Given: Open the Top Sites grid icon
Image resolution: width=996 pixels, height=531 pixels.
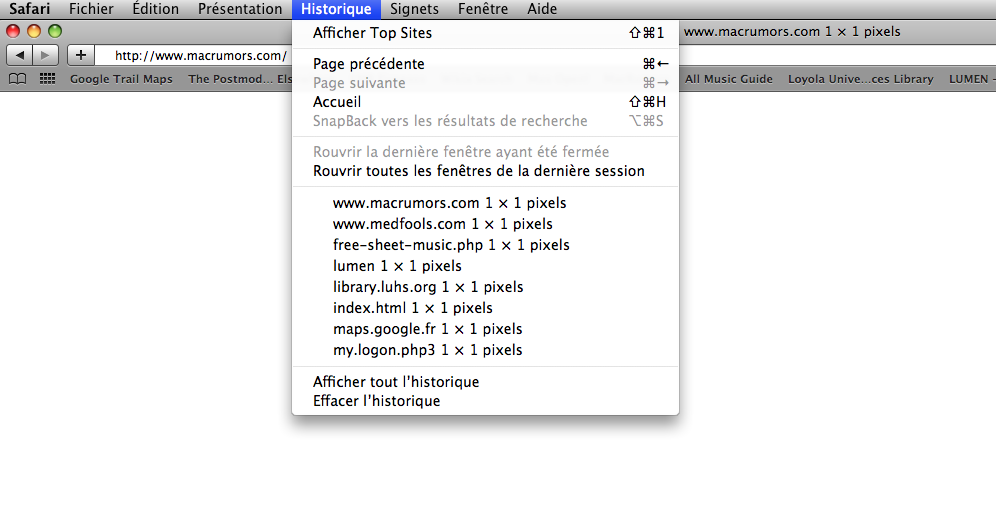Looking at the screenshot, I should coord(48,79).
